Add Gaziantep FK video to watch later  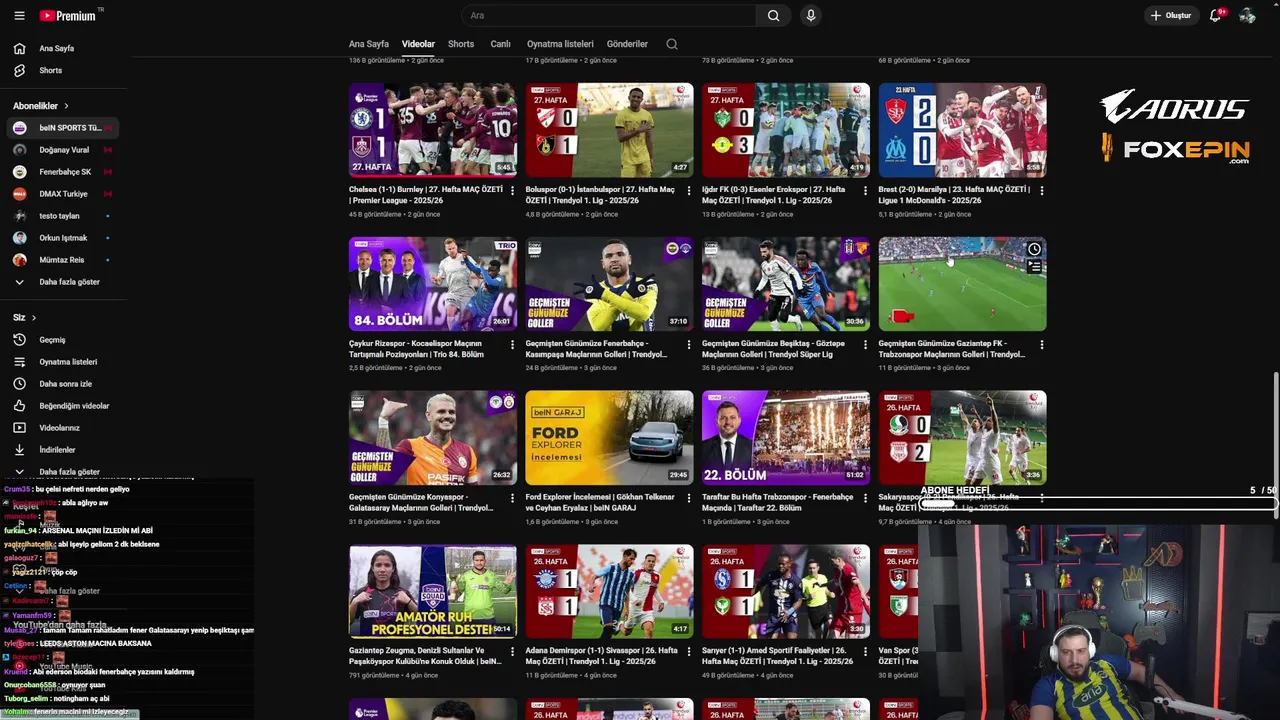coord(1034,249)
